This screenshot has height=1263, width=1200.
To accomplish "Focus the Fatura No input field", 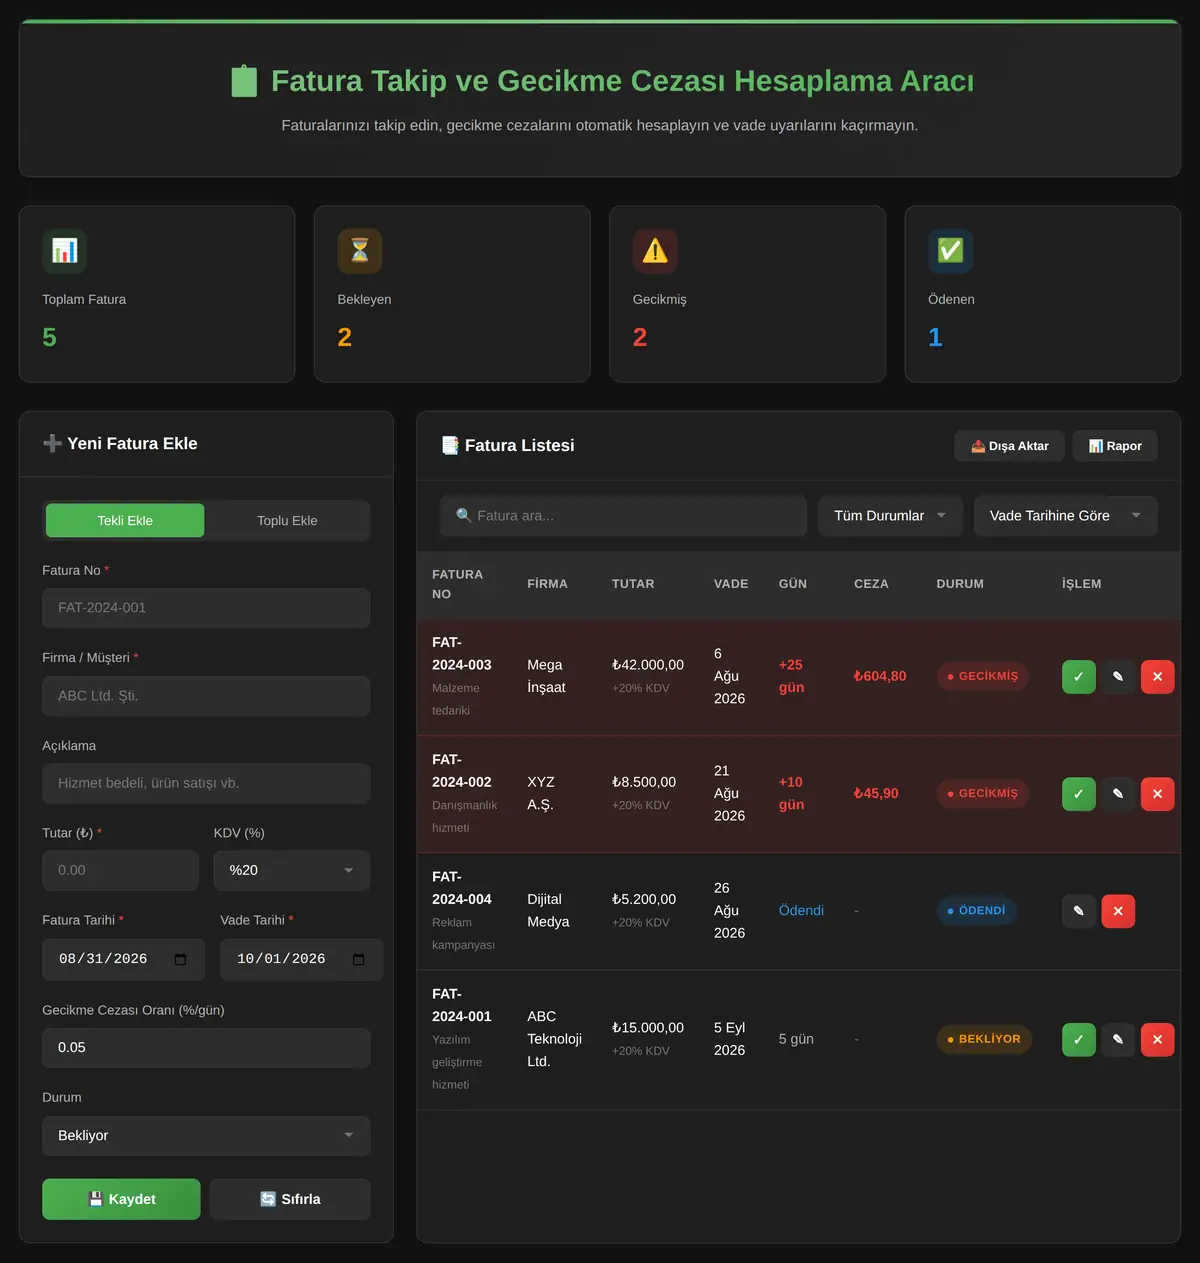I will (x=206, y=608).
